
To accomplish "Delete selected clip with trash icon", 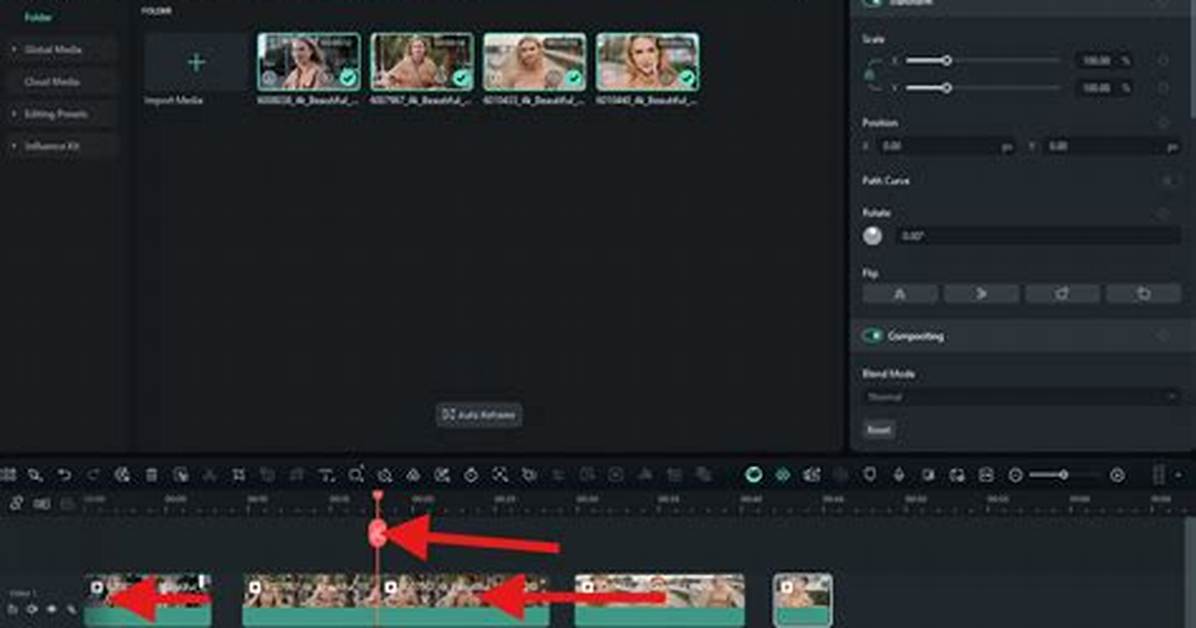I will point(151,475).
